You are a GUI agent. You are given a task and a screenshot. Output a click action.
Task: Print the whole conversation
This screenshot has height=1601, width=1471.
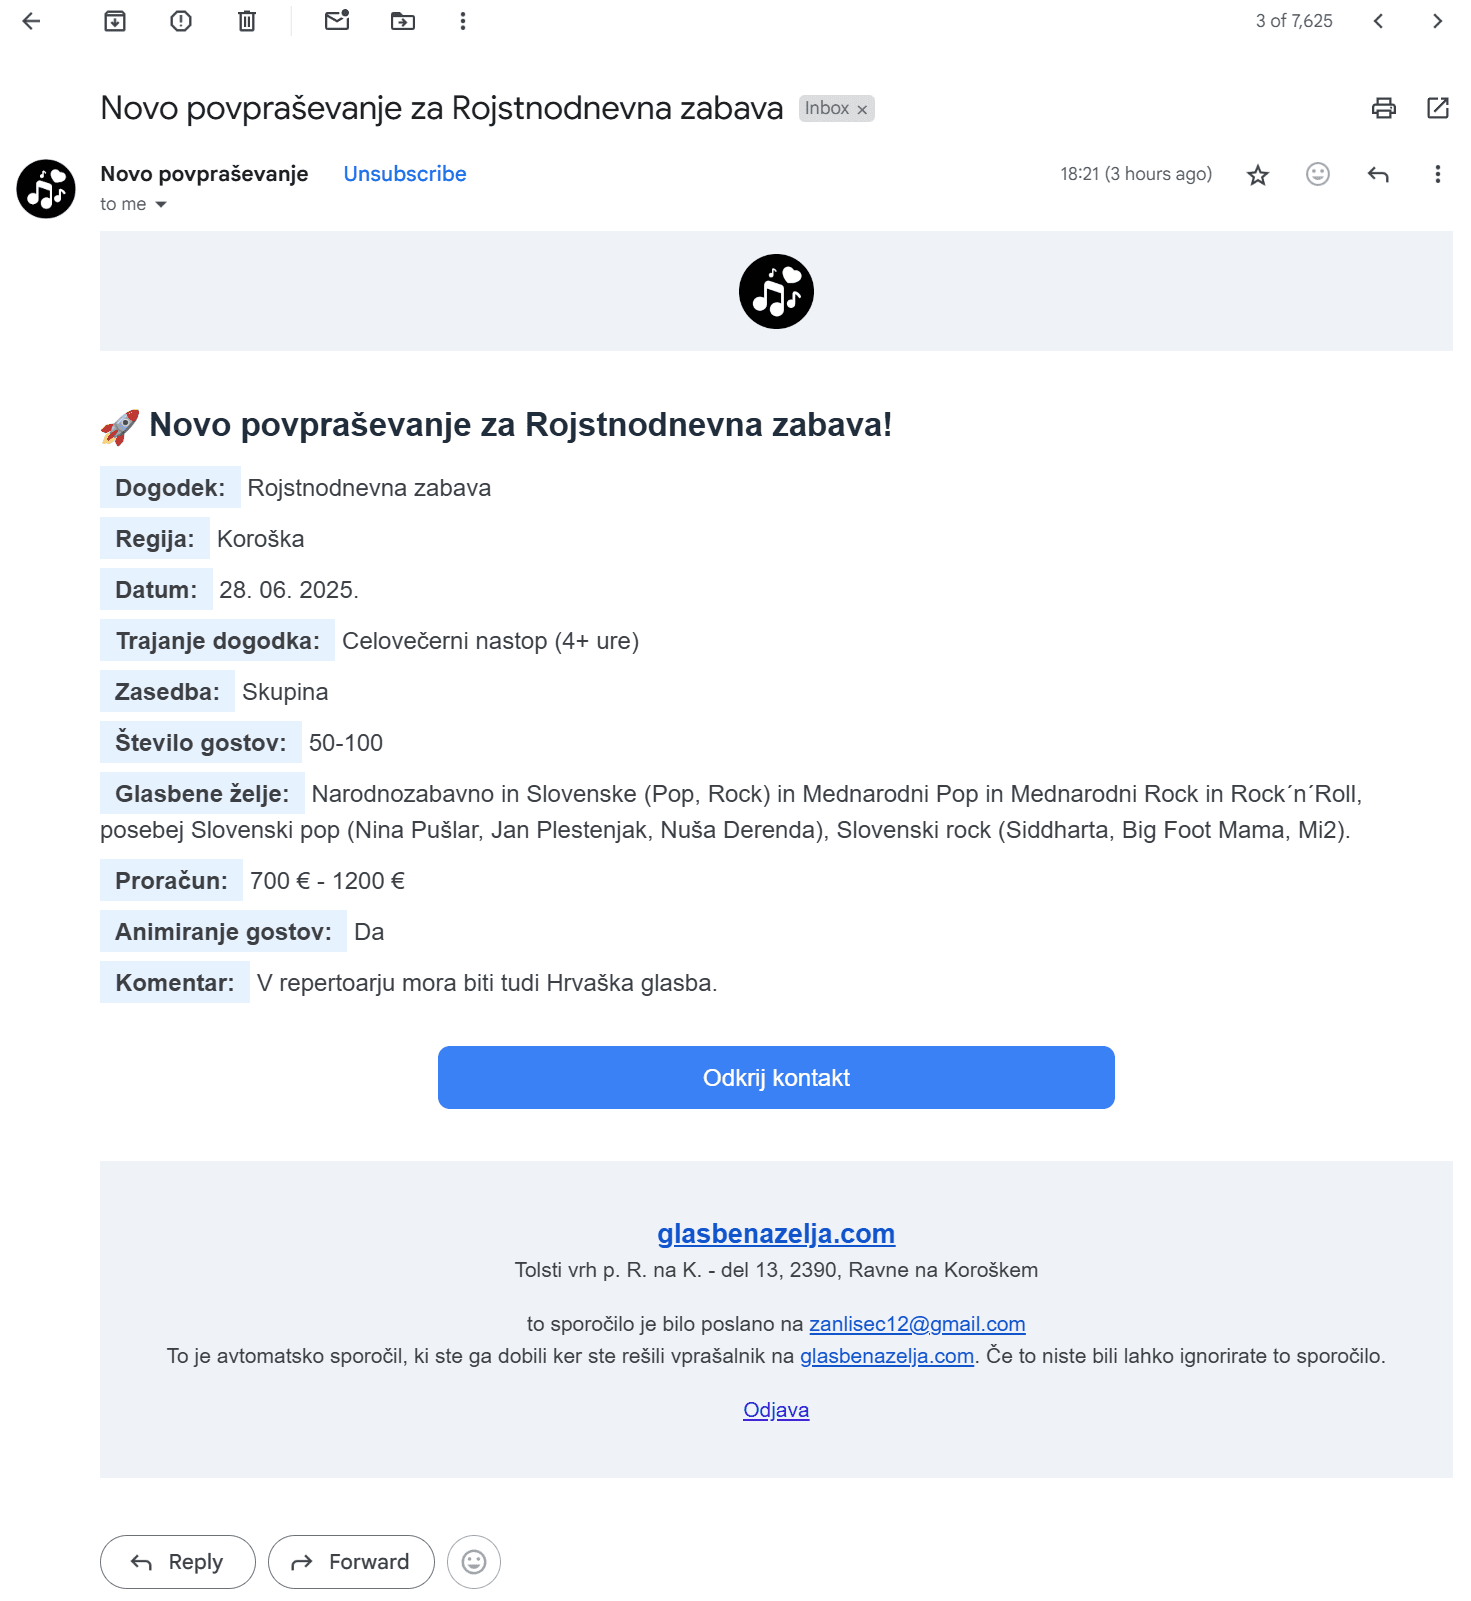click(1384, 108)
